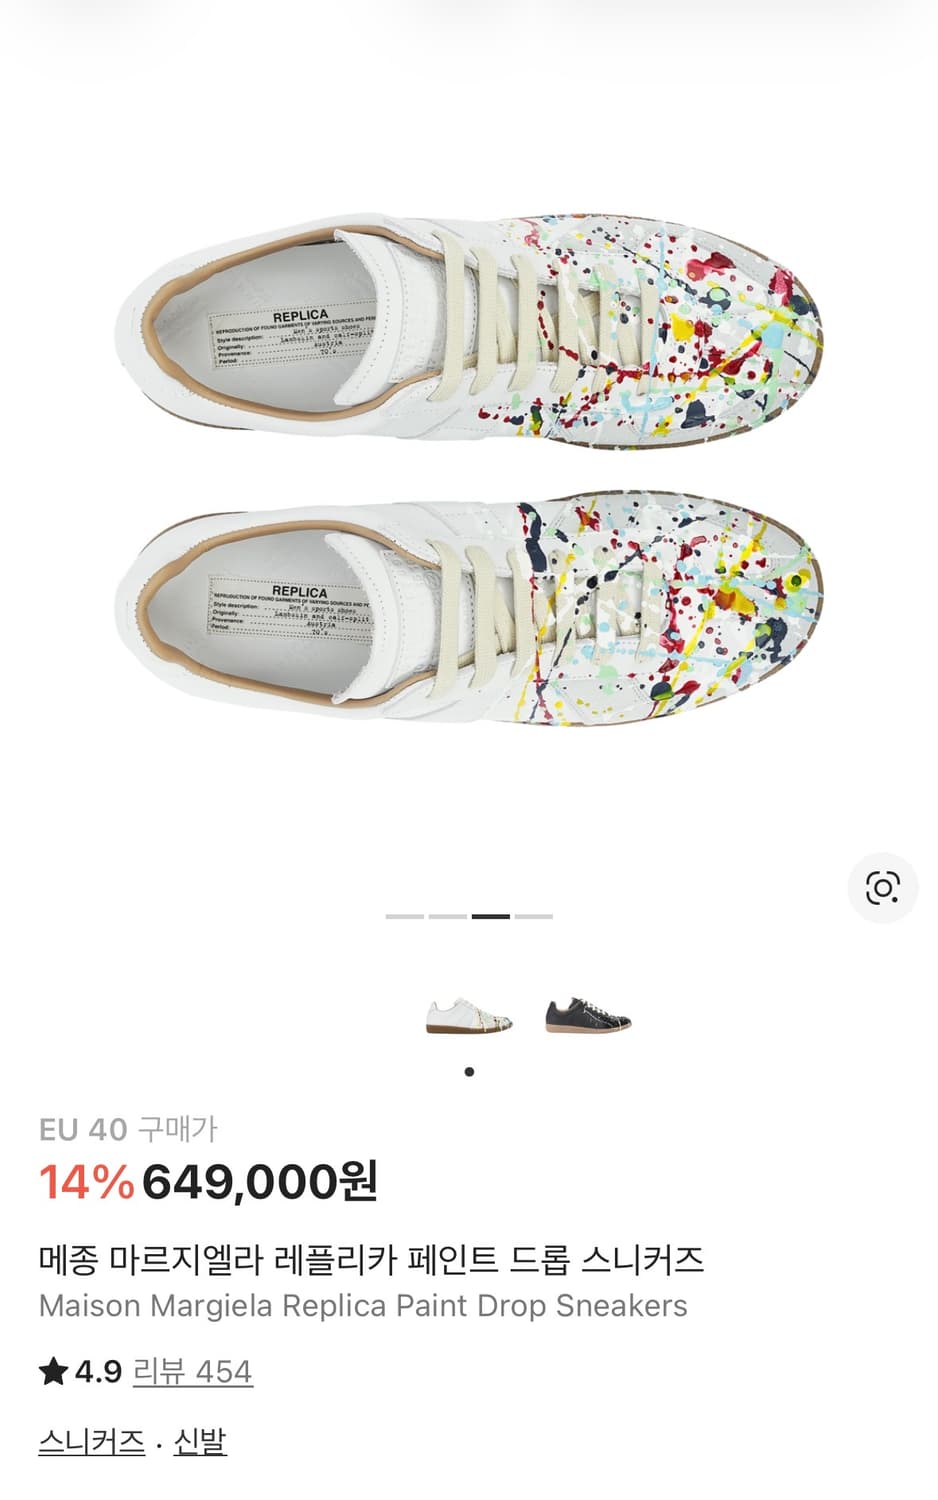Tap the 4.9 rating score
Viewport: 938px width, 1500px height.
coord(98,1371)
